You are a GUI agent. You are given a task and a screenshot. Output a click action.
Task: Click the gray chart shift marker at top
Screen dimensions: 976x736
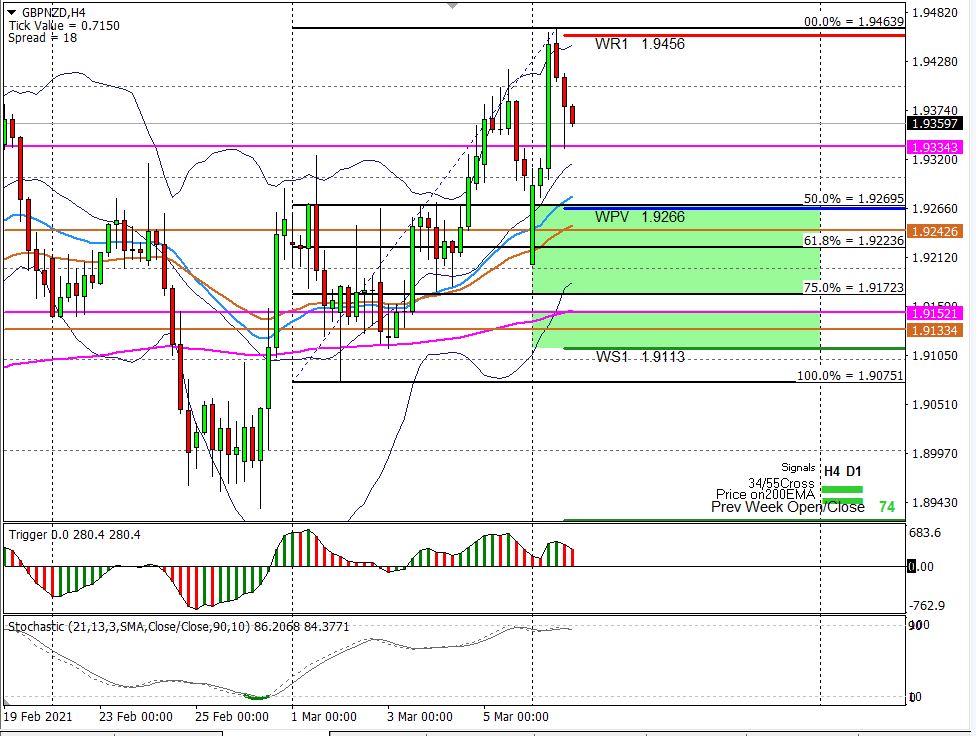[453, 5]
